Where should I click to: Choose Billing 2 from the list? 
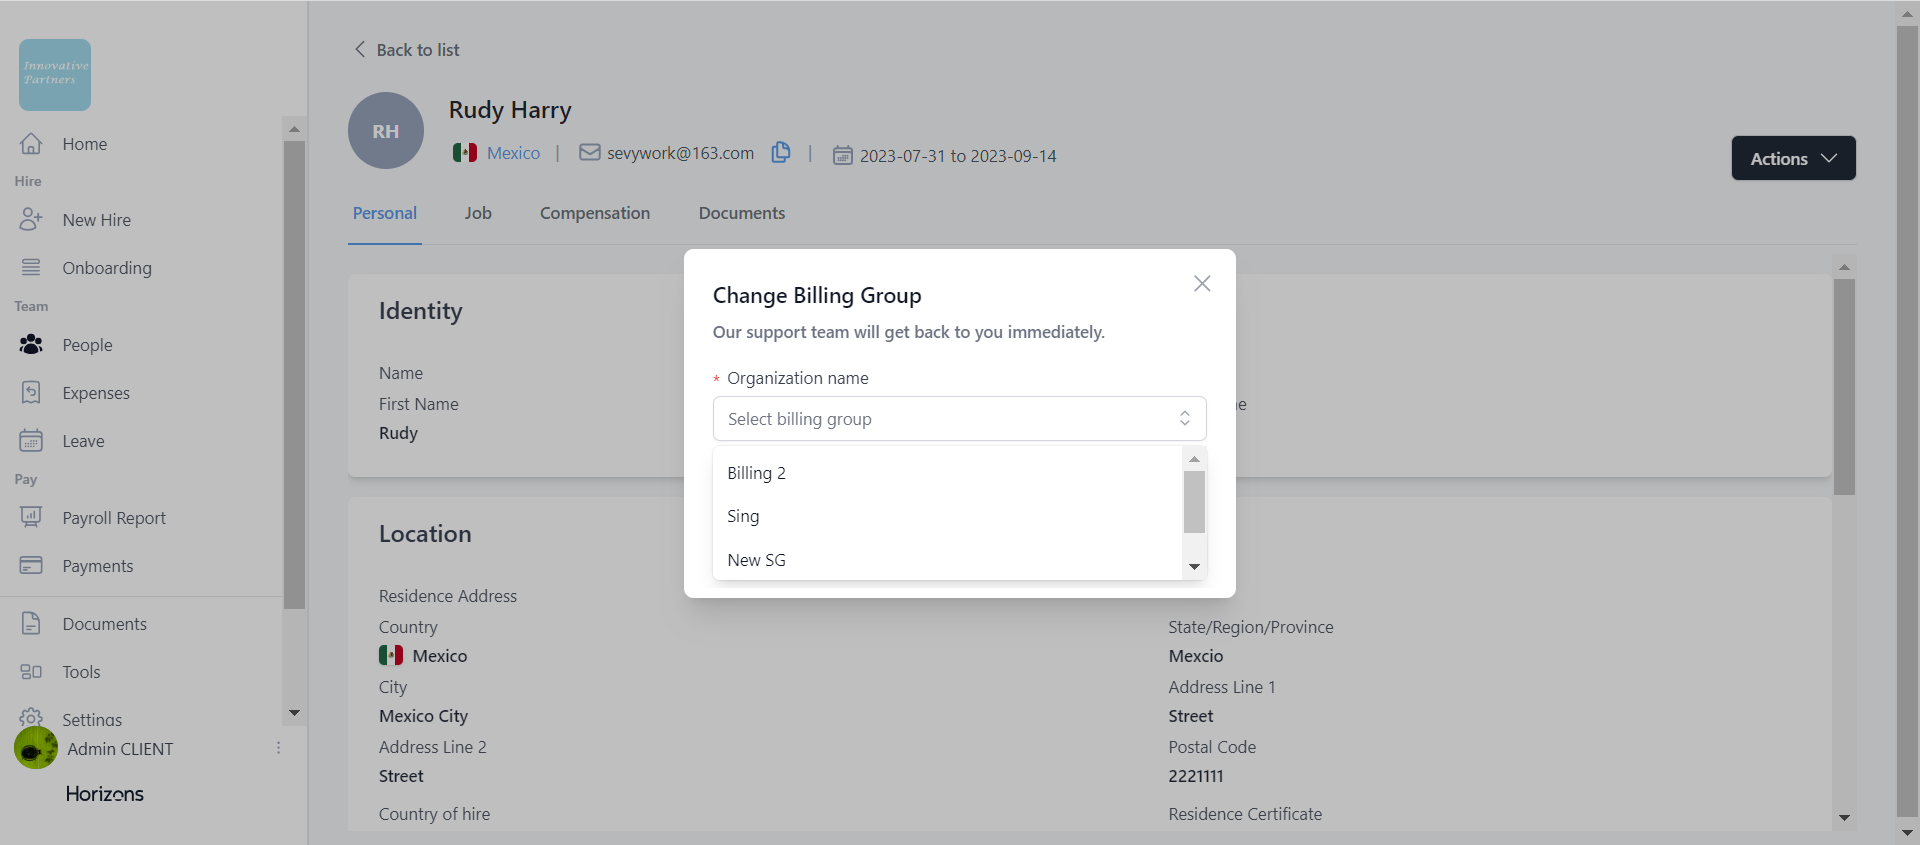(757, 473)
